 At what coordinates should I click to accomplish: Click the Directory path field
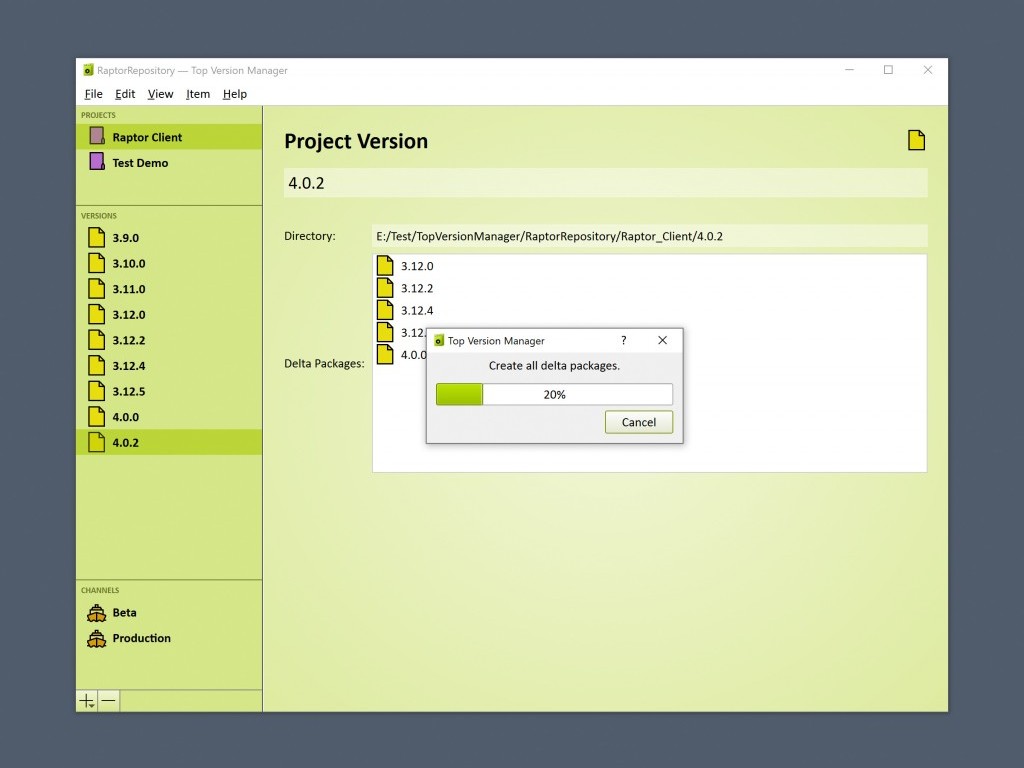click(648, 236)
